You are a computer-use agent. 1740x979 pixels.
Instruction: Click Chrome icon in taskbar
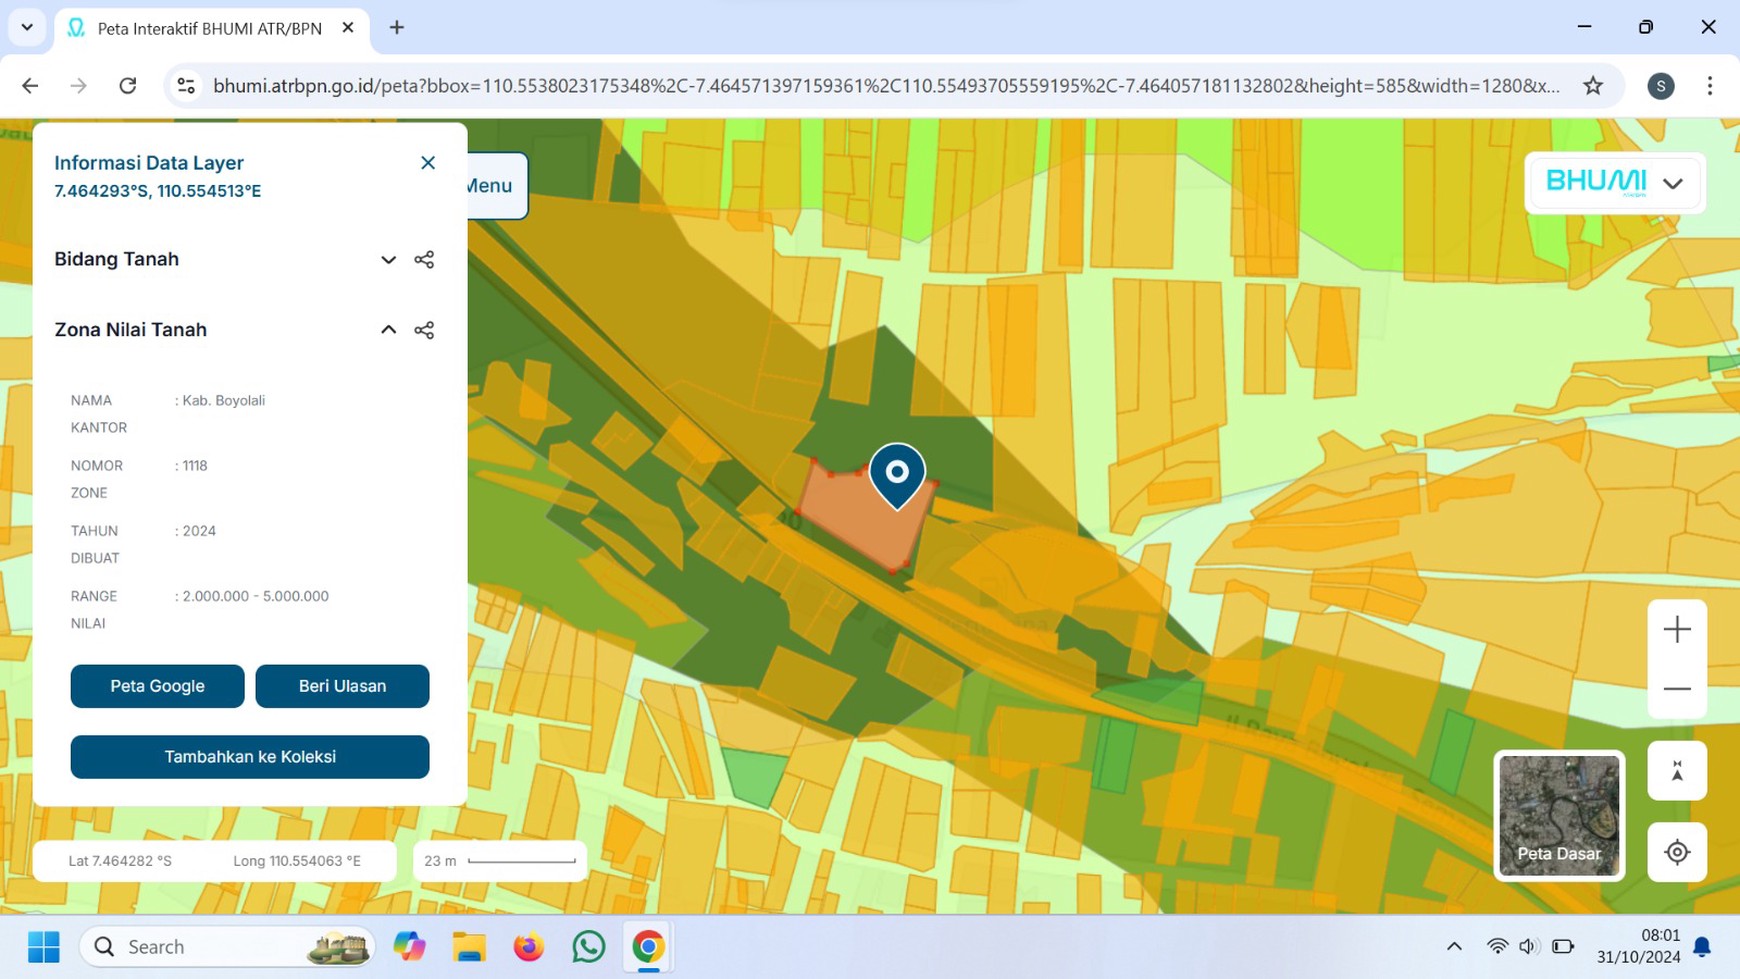[648, 946]
